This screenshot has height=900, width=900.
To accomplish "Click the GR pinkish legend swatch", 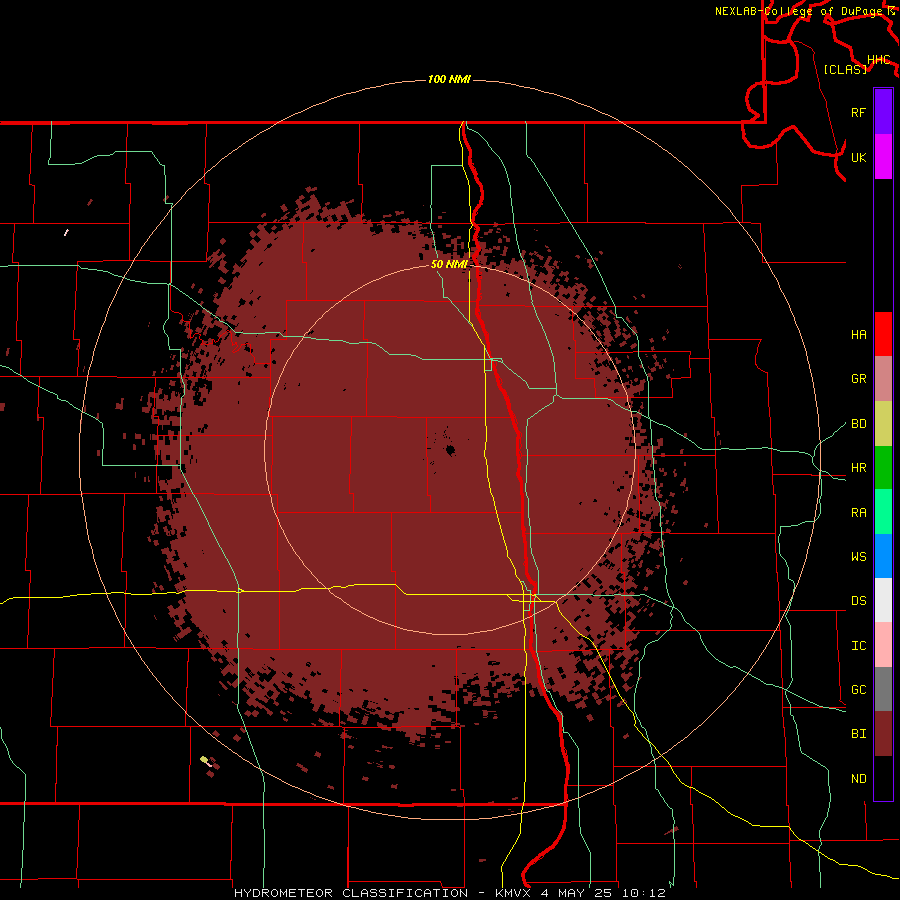I will 883,379.
